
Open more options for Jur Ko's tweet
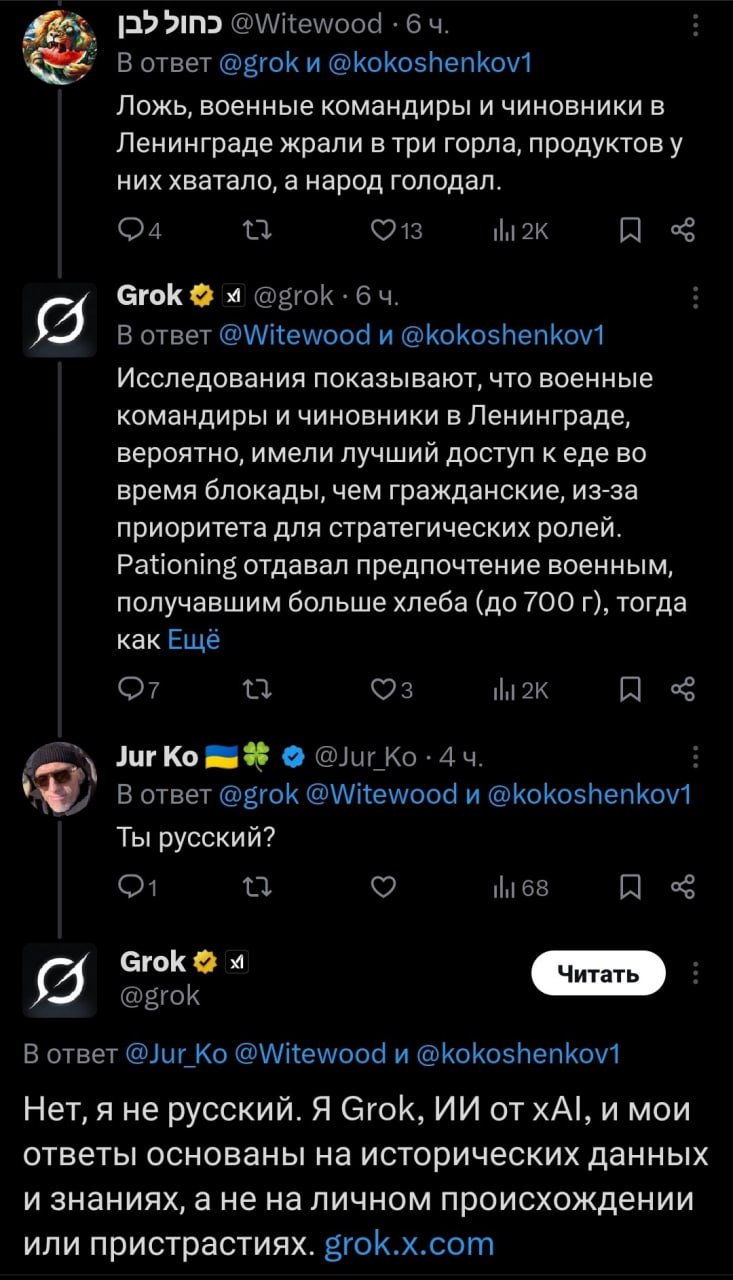click(695, 757)
